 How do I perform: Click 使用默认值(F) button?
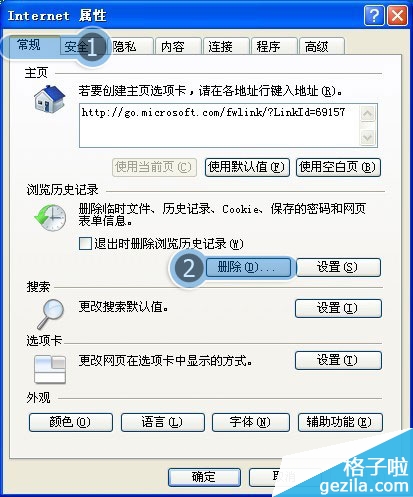coord(247,167)
